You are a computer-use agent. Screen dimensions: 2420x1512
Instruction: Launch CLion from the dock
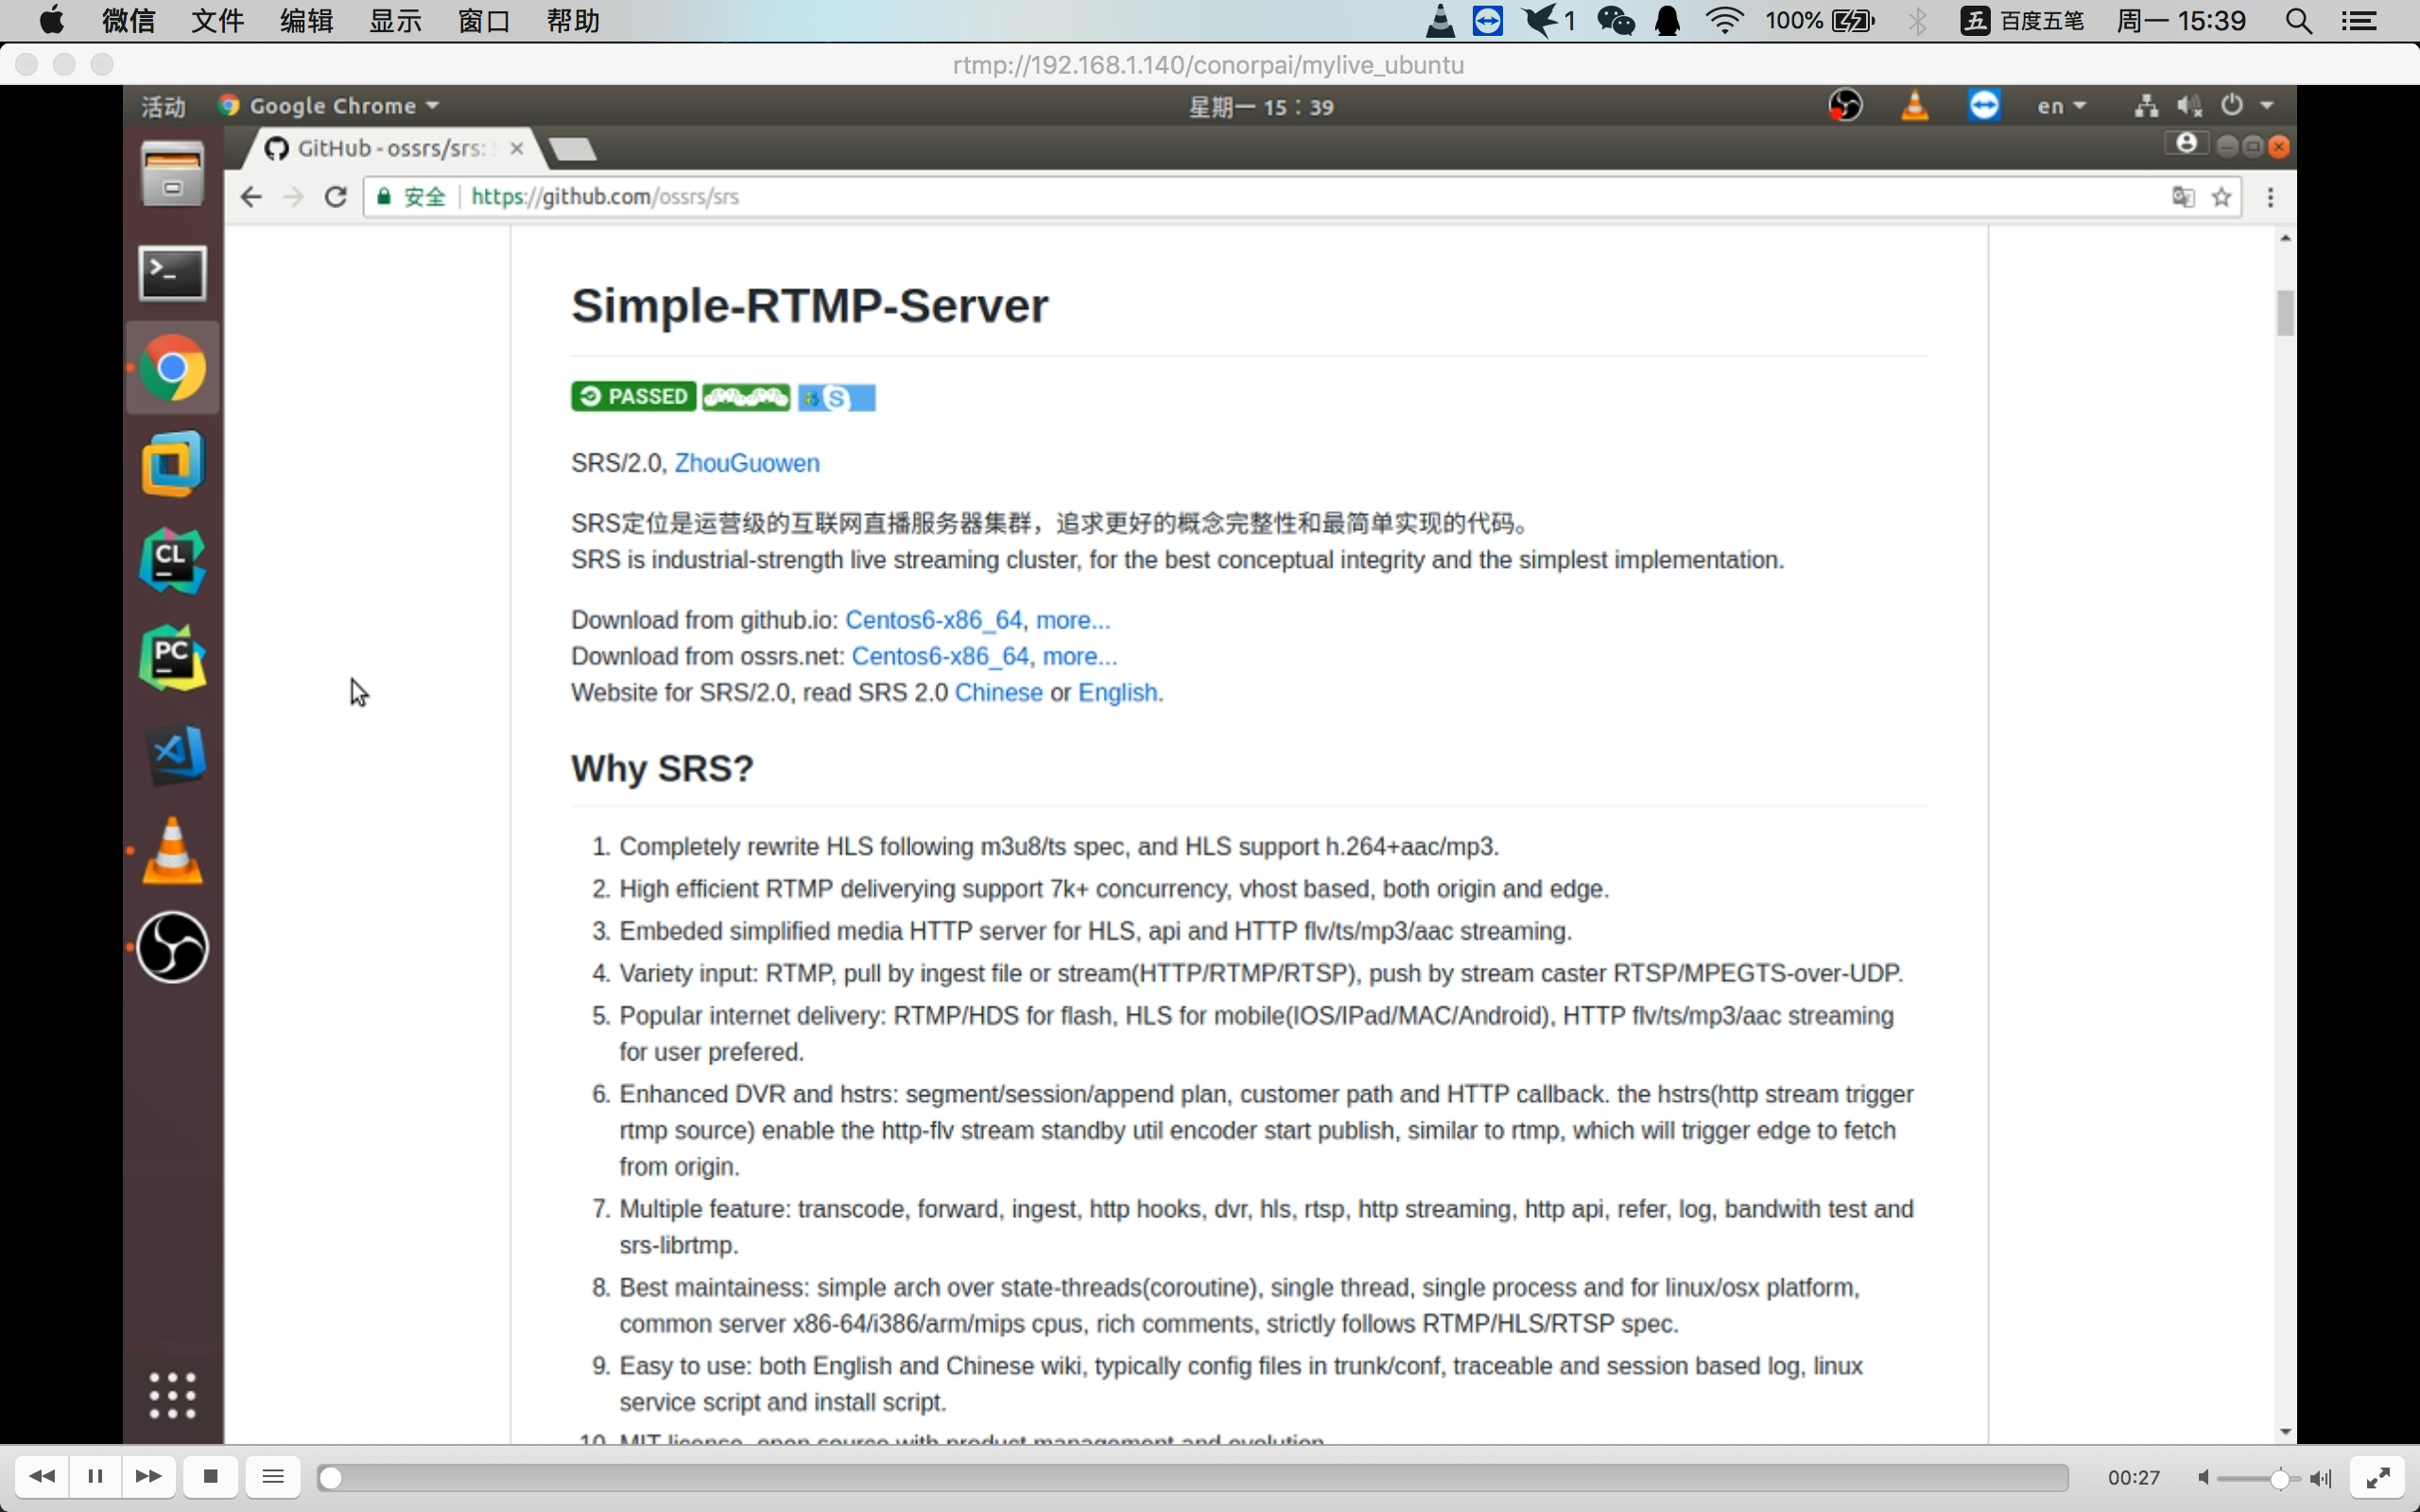(x=172, y=561)
